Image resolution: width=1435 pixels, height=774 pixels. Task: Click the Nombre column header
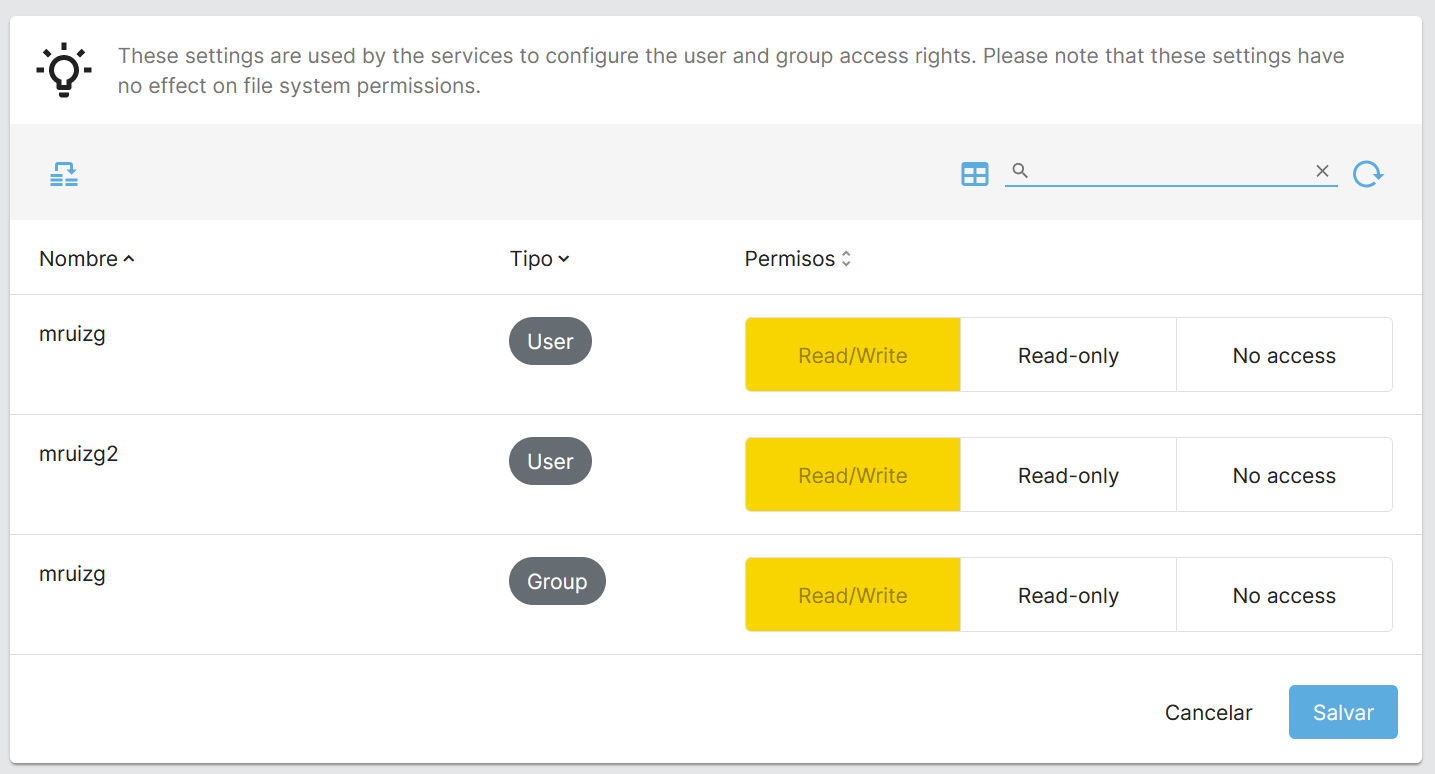pyautogui.click(x=78, y=259)
